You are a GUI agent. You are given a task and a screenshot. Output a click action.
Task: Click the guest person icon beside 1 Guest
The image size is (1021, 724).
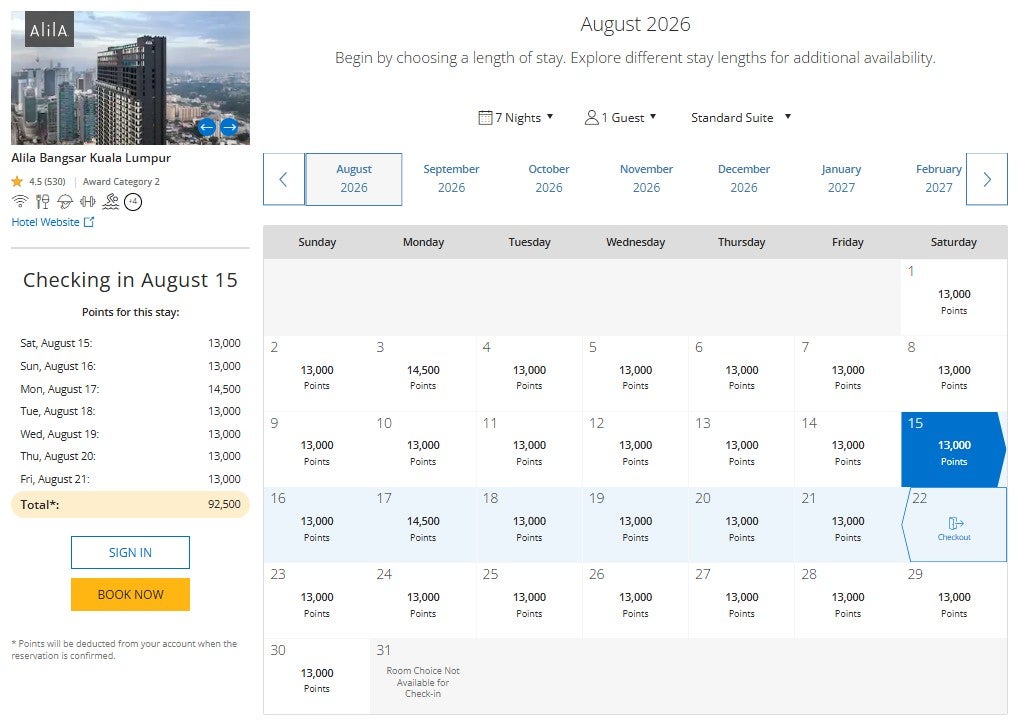(592, 117)
